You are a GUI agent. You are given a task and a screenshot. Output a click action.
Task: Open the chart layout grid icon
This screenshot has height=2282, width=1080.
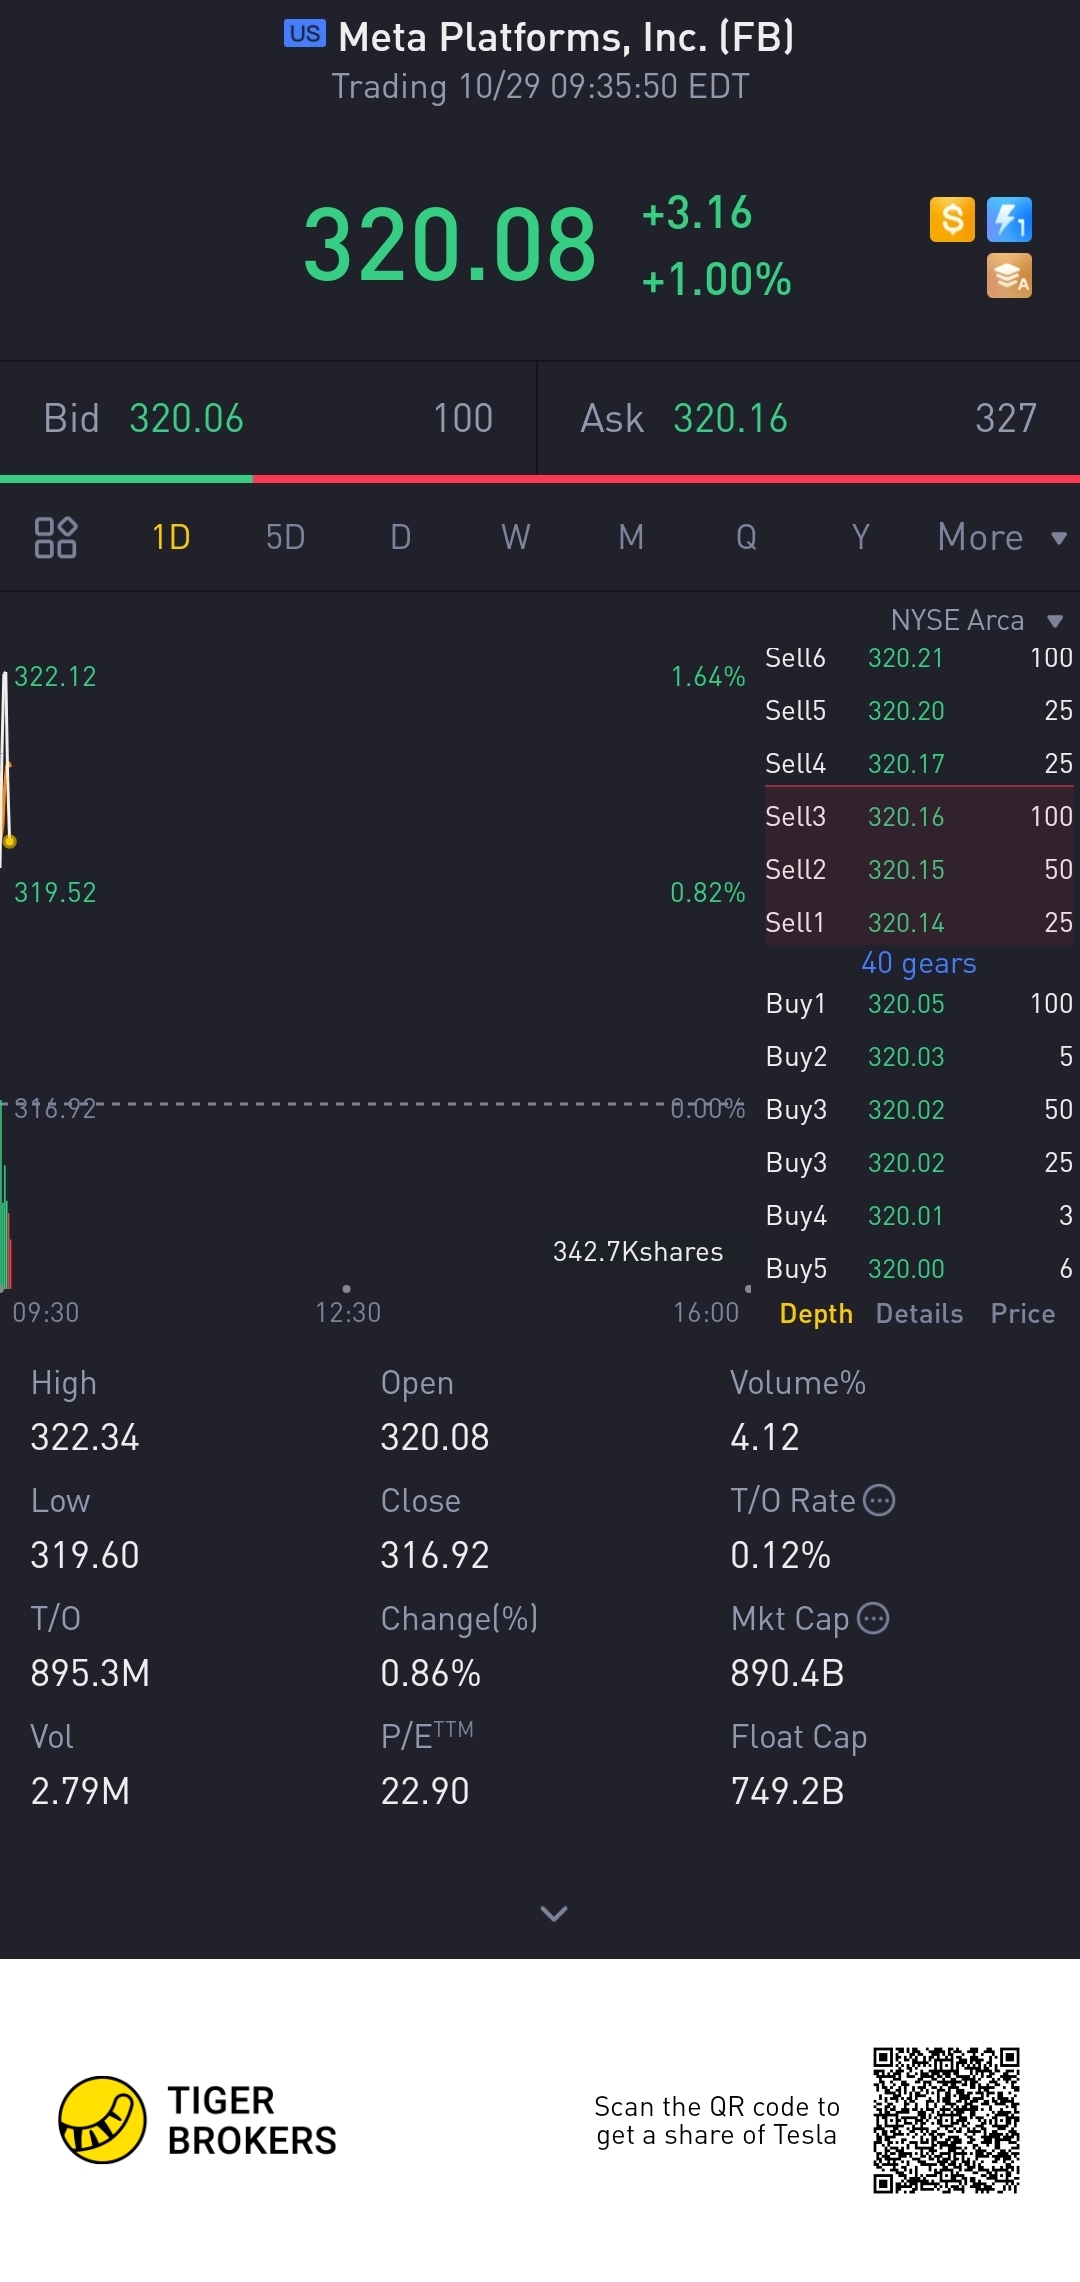pyautogui.click(x=55, y=537)
